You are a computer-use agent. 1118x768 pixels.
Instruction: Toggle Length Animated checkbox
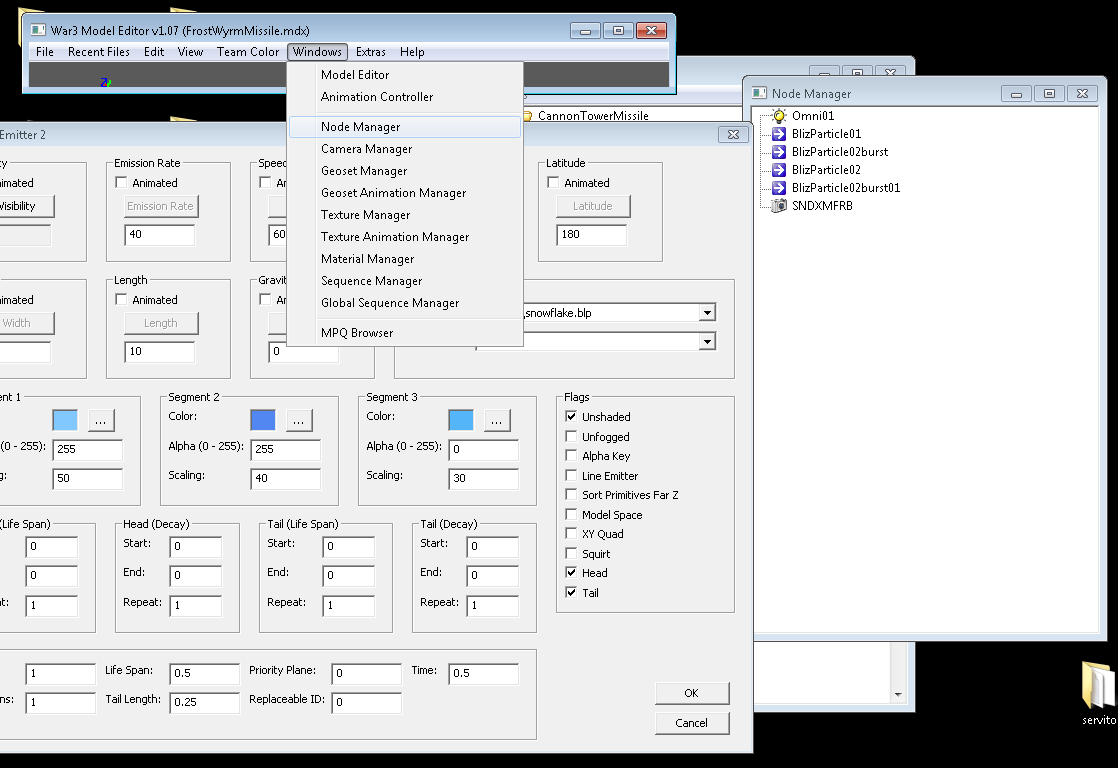[x=121, y=299]
